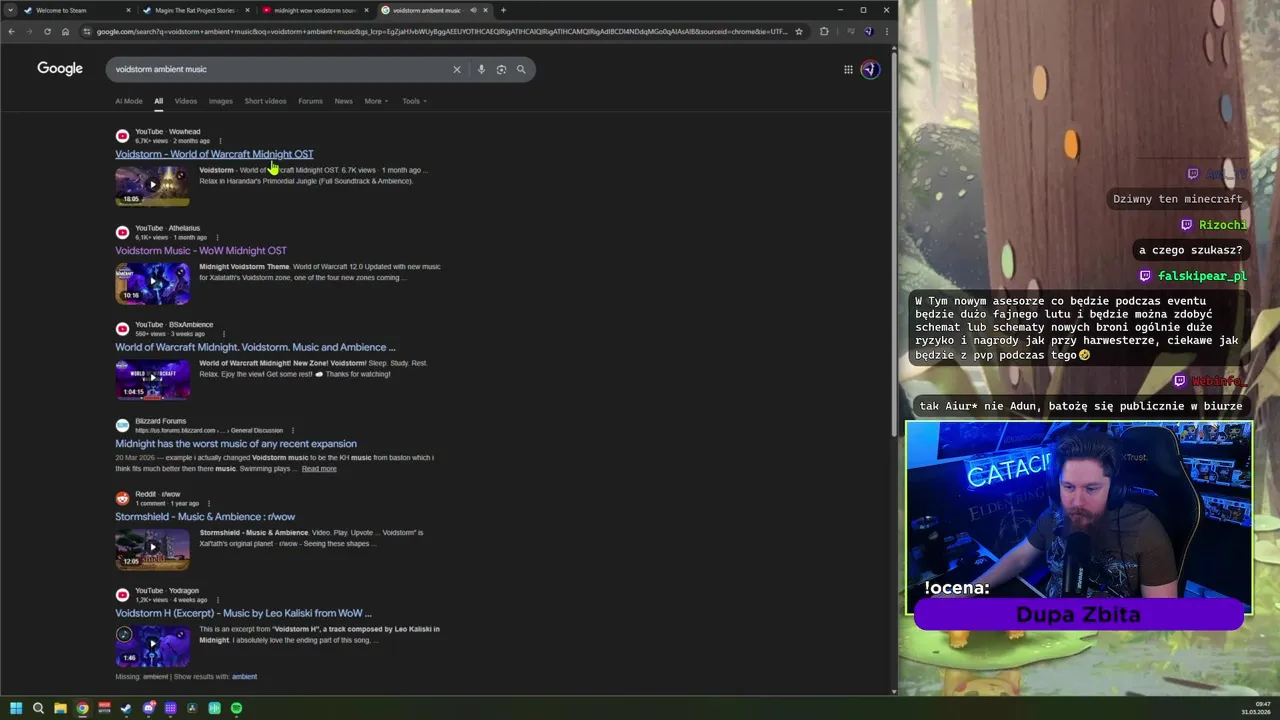Open the Chrome extensions puzzle icon
Image resolution: width=1280 pixels, height=720 pixels.
[824, 31]
